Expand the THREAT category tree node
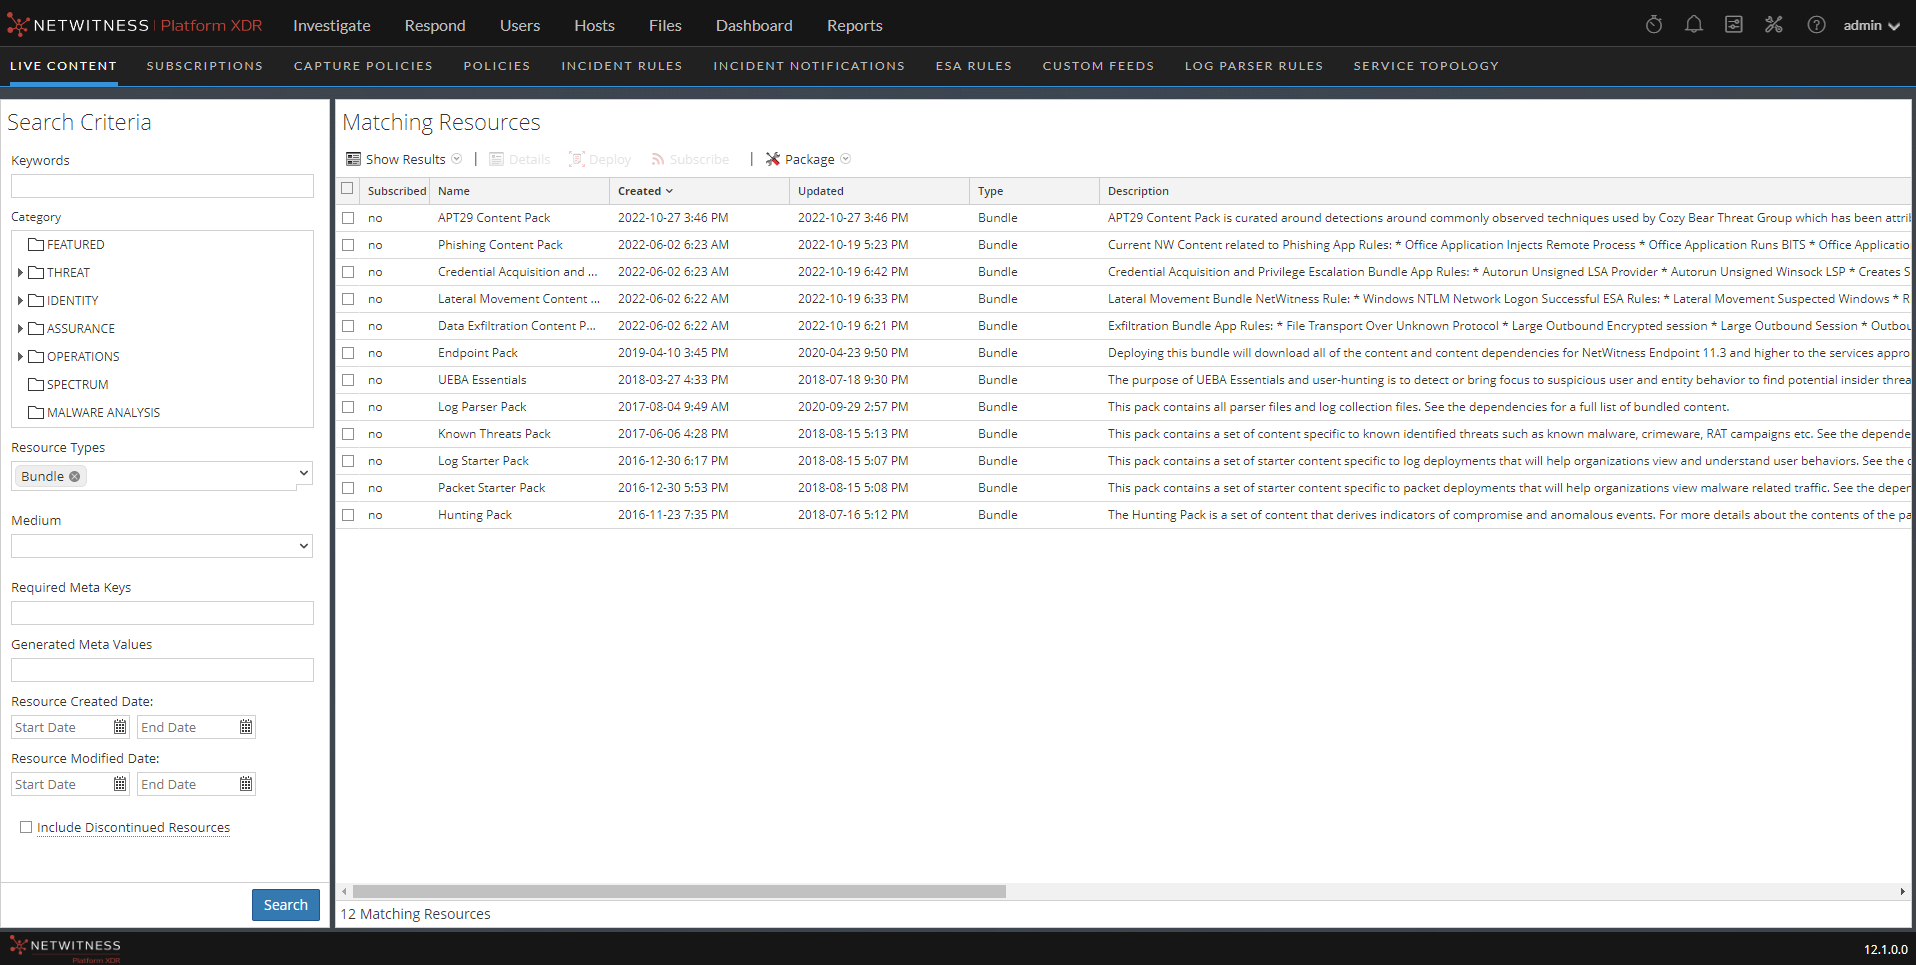The width and height of the screenshot is (1916, 965). point(20,272)
